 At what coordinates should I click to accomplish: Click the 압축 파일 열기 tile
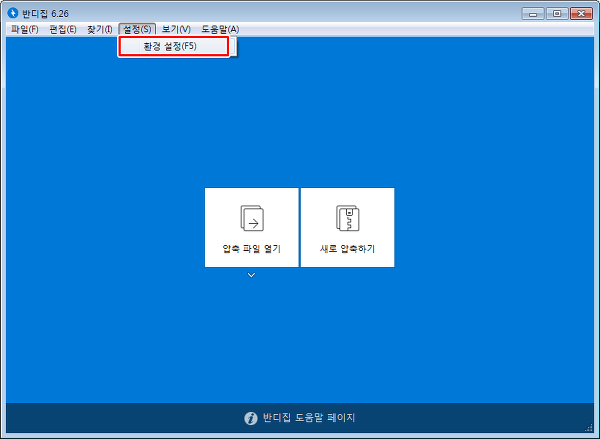[251, 227]
